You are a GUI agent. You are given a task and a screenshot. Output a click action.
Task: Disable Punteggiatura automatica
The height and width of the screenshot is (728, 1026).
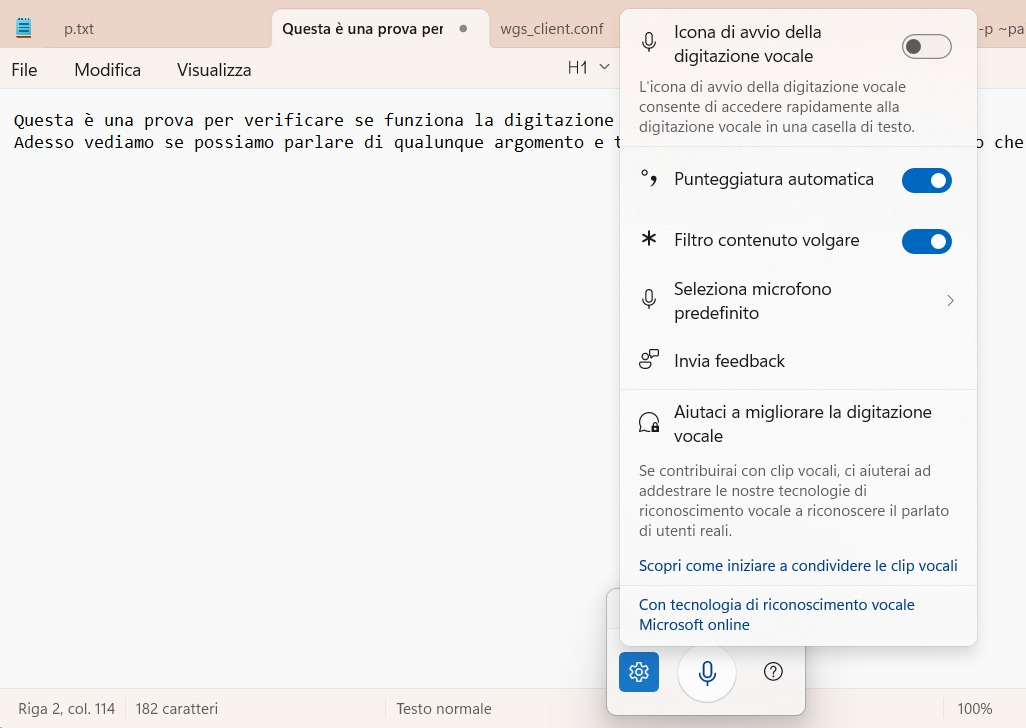click(926, 181)
